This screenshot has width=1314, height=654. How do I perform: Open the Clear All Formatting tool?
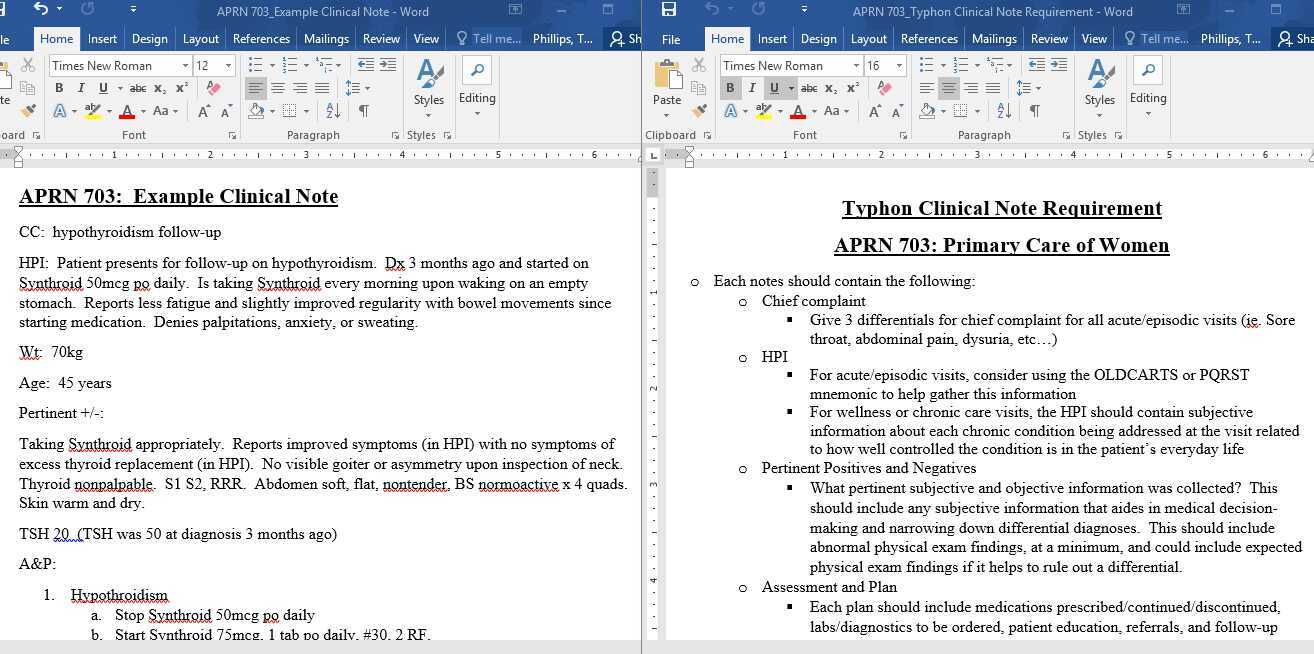click(x=214, y=88)
